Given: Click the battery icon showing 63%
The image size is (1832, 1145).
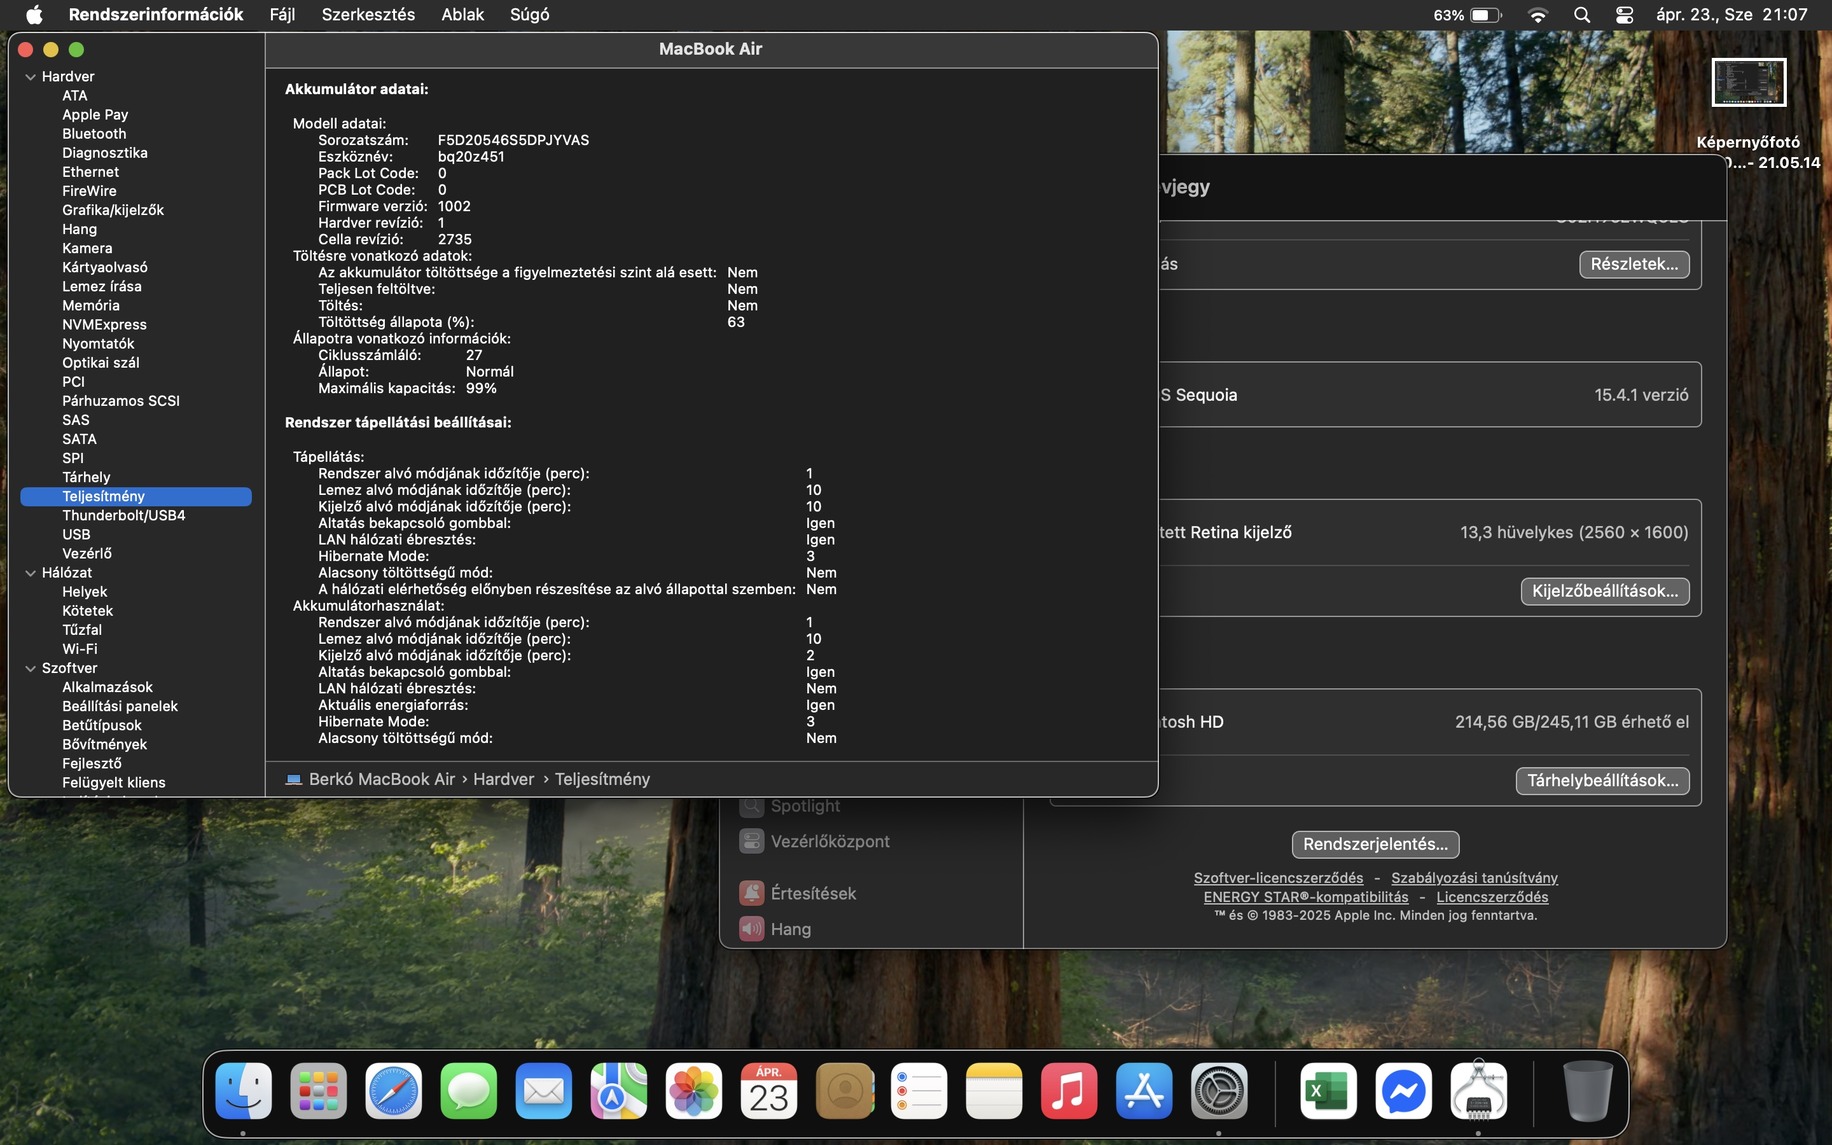Looking at the screenshot, I should [x=1486, y=15].
